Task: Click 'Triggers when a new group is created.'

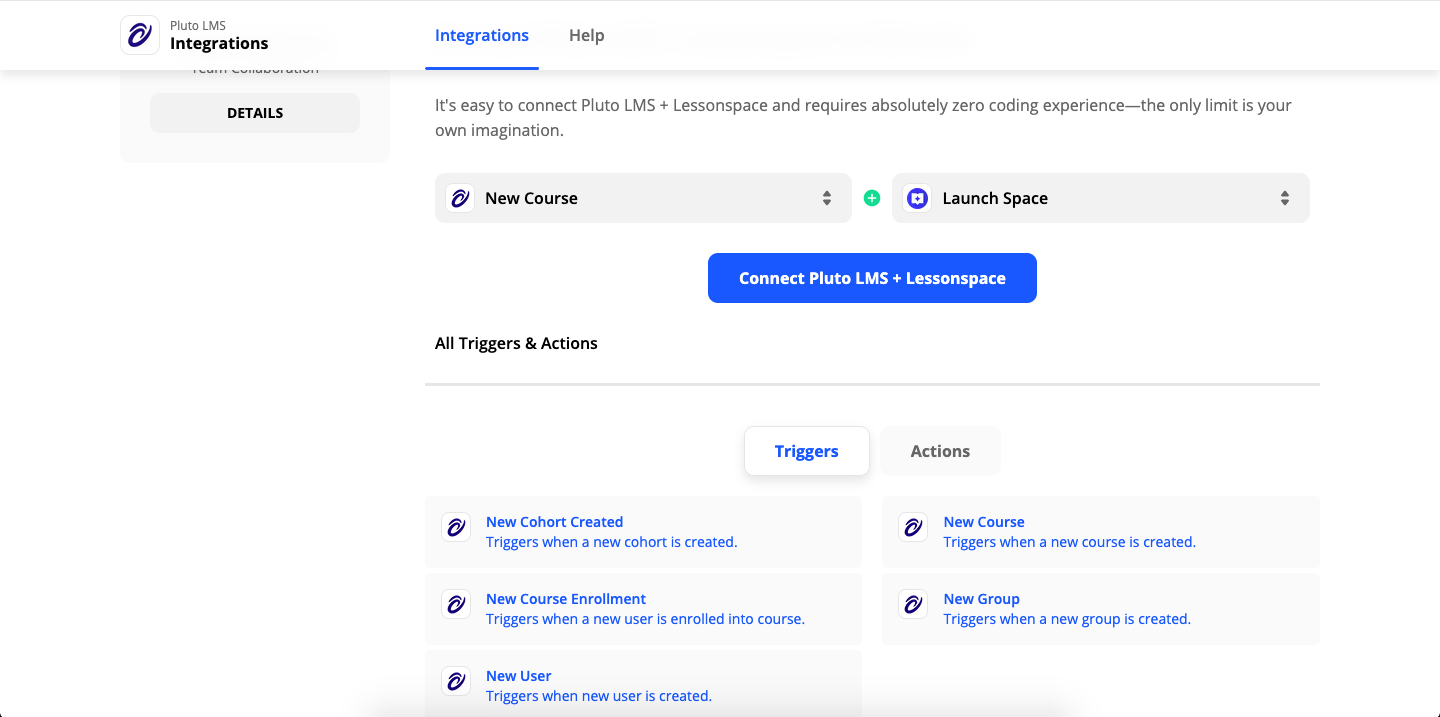Action: [1067, 619]
